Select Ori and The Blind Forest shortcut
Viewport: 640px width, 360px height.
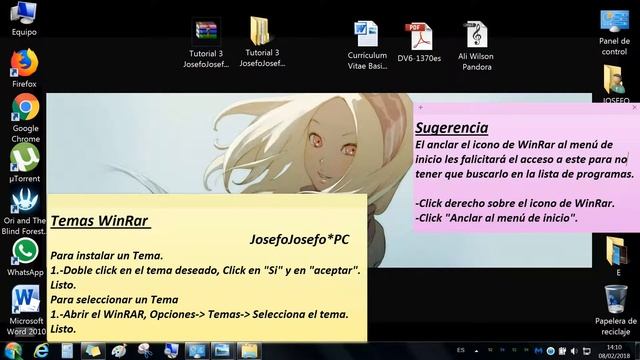[24, 211]
